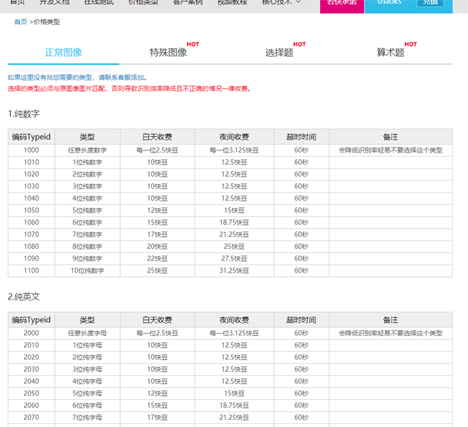The height and width of the screenshot is (427, 468).
Task: Click Typeid cell 1080
Action: coord(31,246)
